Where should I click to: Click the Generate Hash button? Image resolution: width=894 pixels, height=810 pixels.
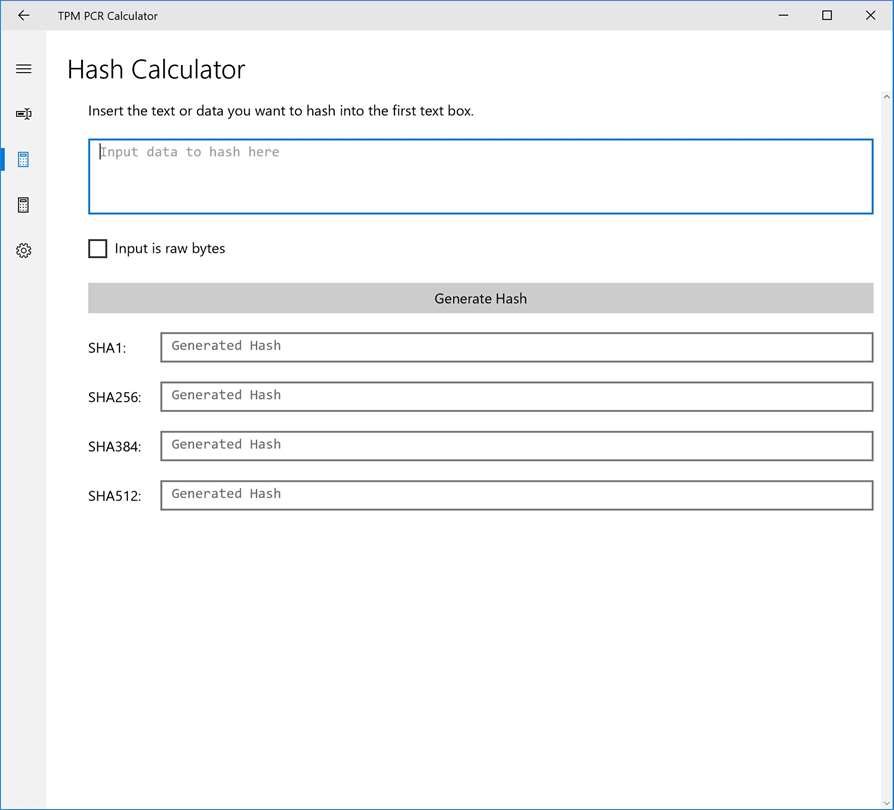click(x=481, y=298)
